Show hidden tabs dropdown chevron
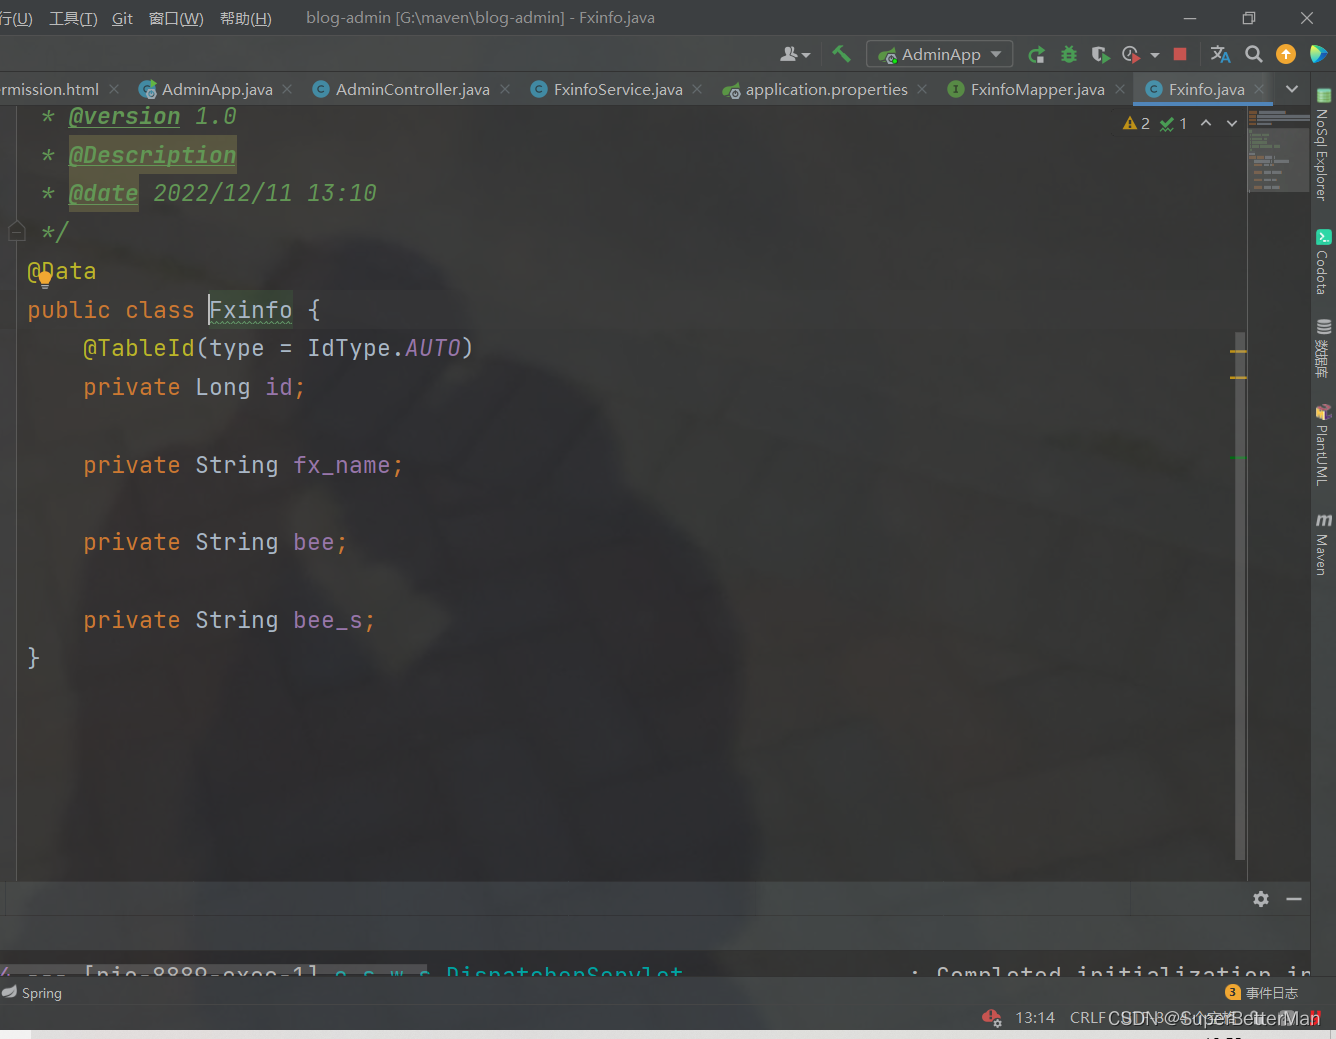 tap(1292, 89)
